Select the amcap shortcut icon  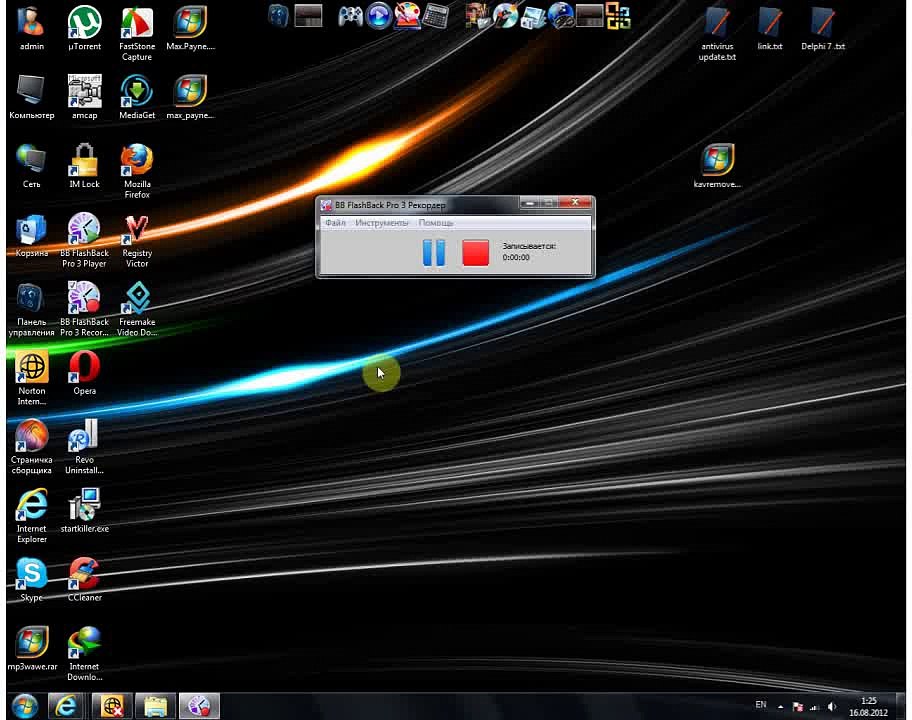pos(84,97)
